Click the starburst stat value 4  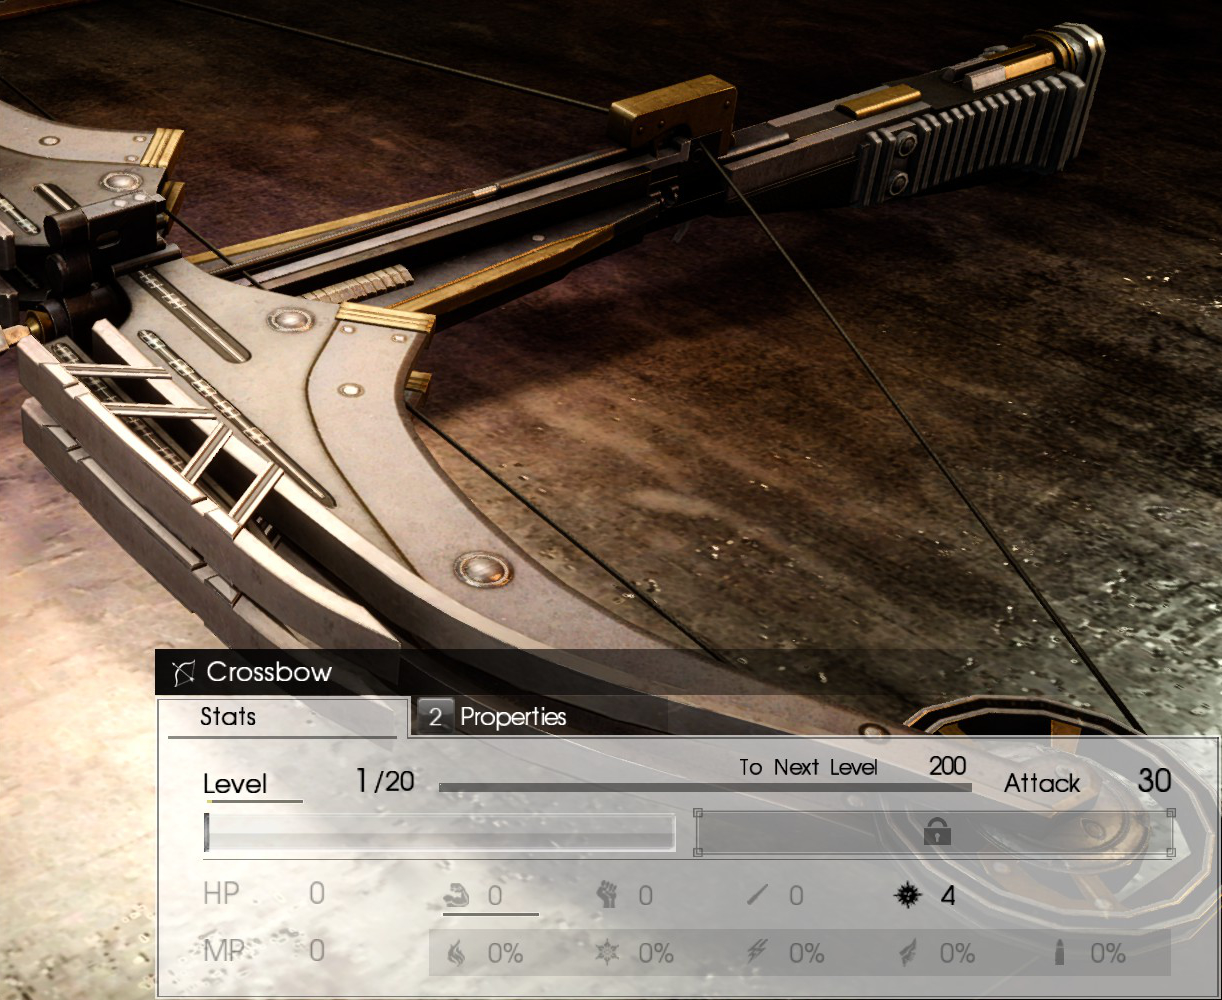click(x=948, y=895)
